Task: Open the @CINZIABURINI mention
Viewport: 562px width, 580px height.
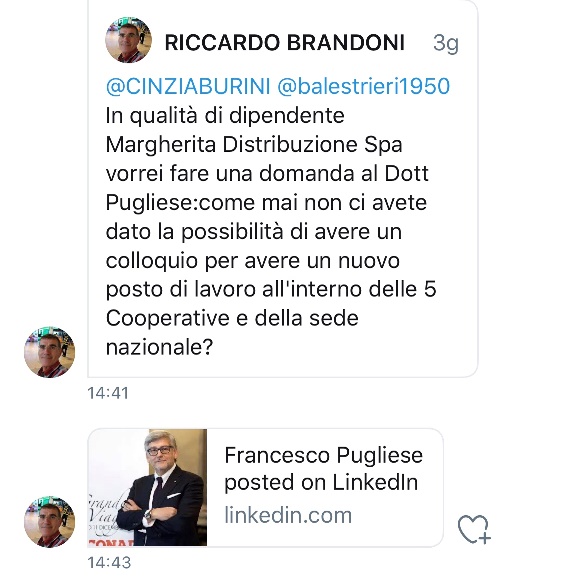Action: coord(188,86)
